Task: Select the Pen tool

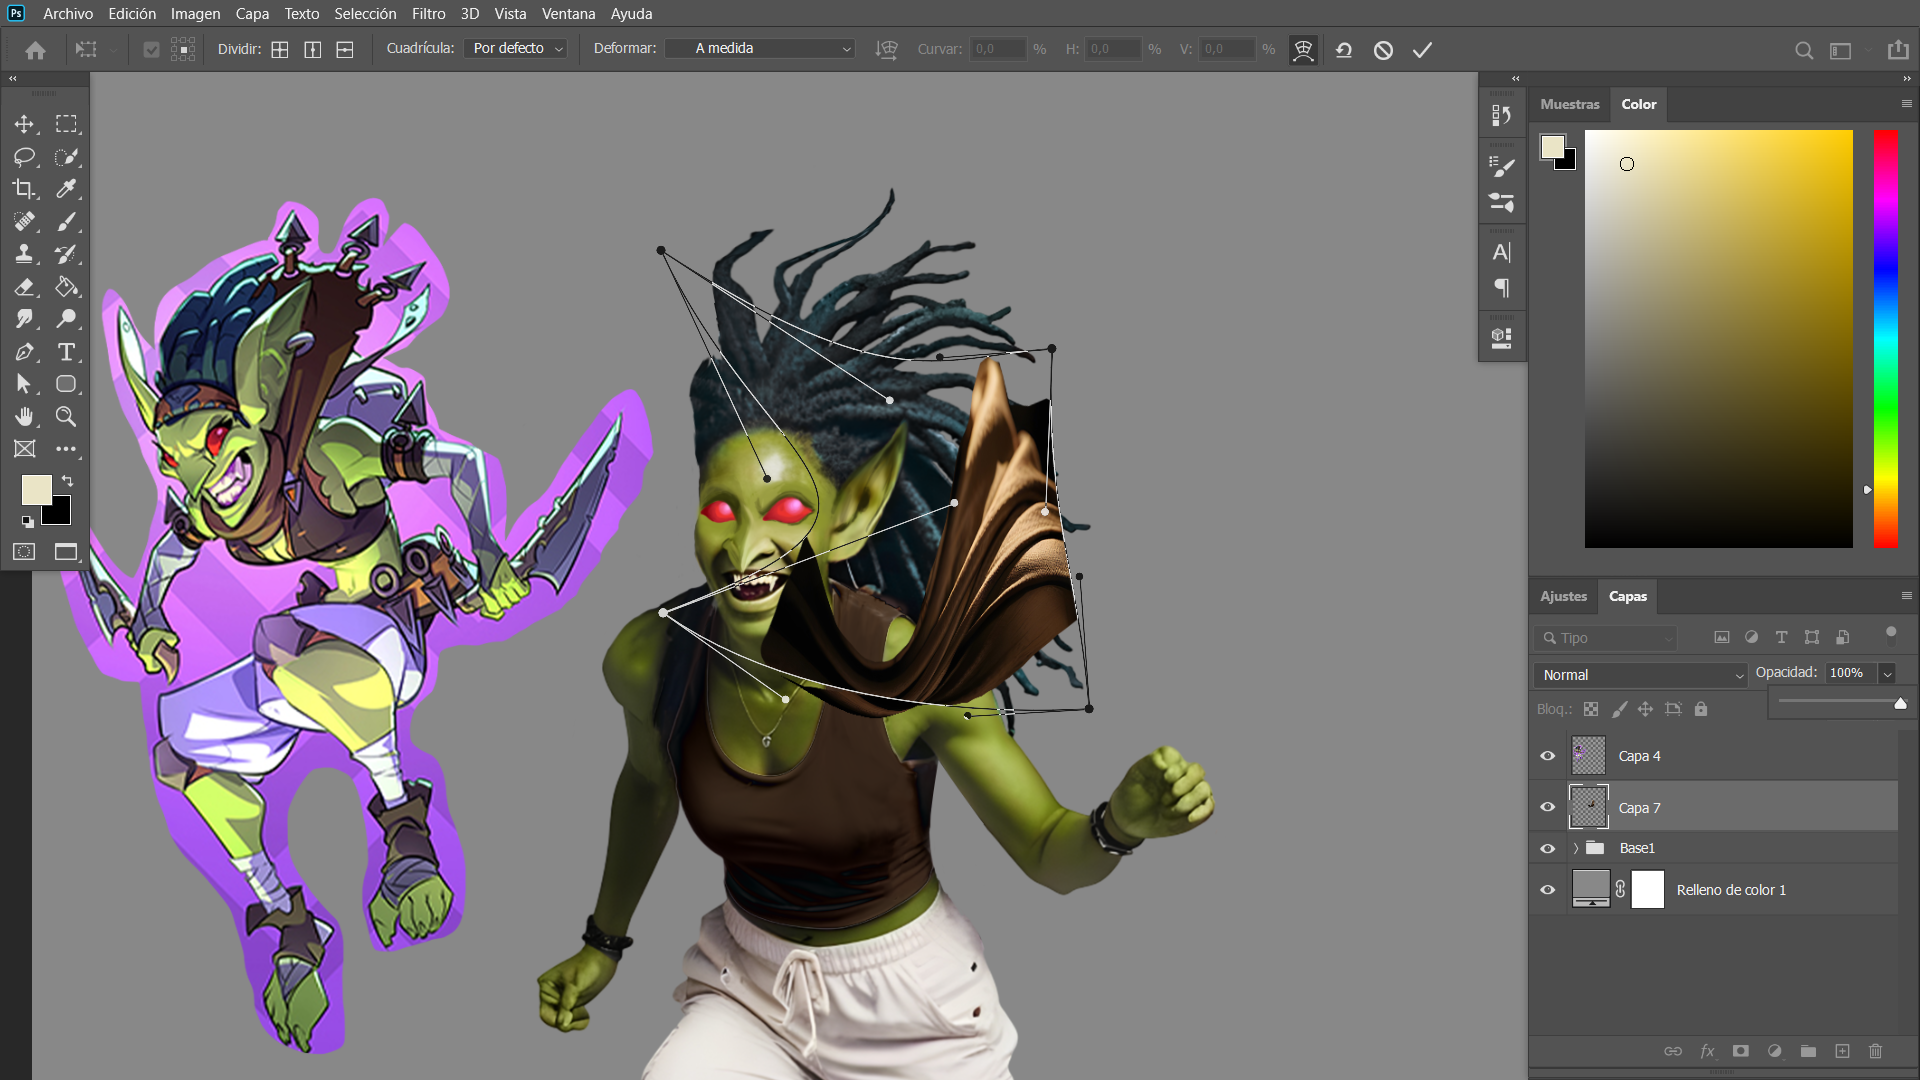Action: coord(24,352)
